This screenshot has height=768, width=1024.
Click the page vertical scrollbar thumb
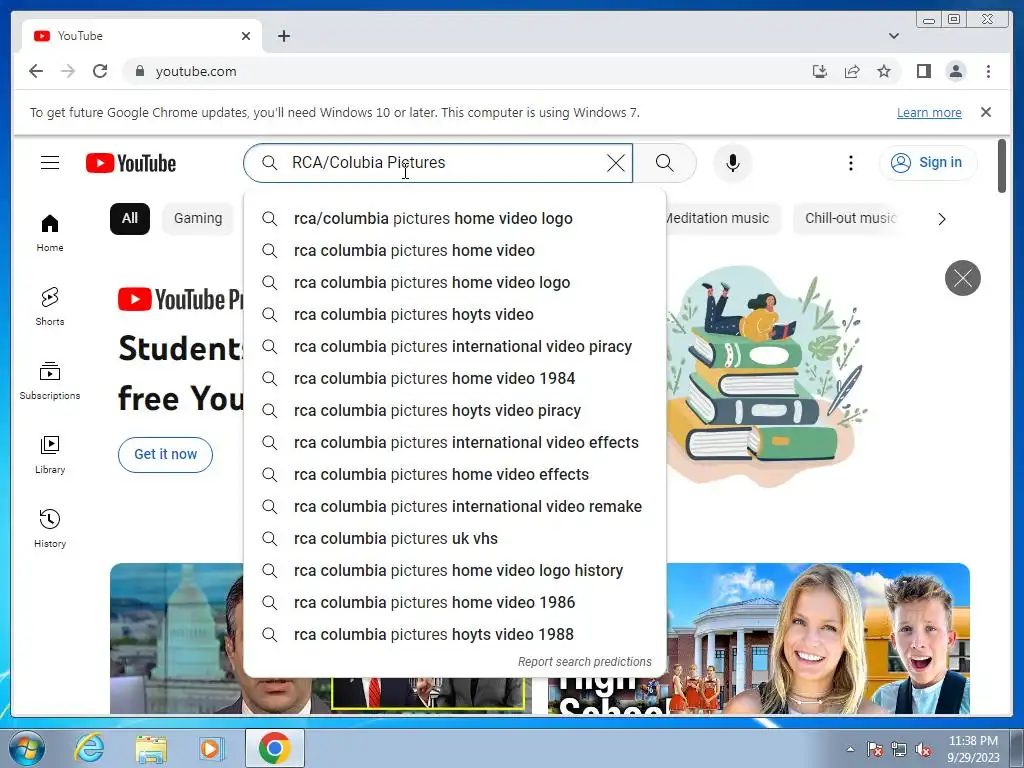click(1002, 166)
